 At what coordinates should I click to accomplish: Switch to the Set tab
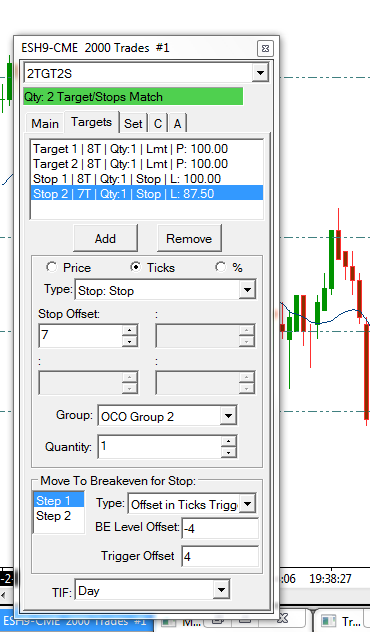(133, 123)
